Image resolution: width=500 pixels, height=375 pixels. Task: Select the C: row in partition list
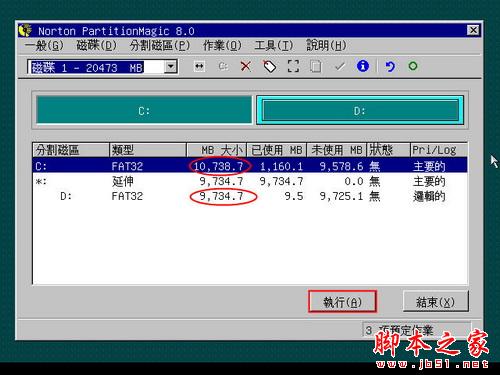(x=250, y=166)
